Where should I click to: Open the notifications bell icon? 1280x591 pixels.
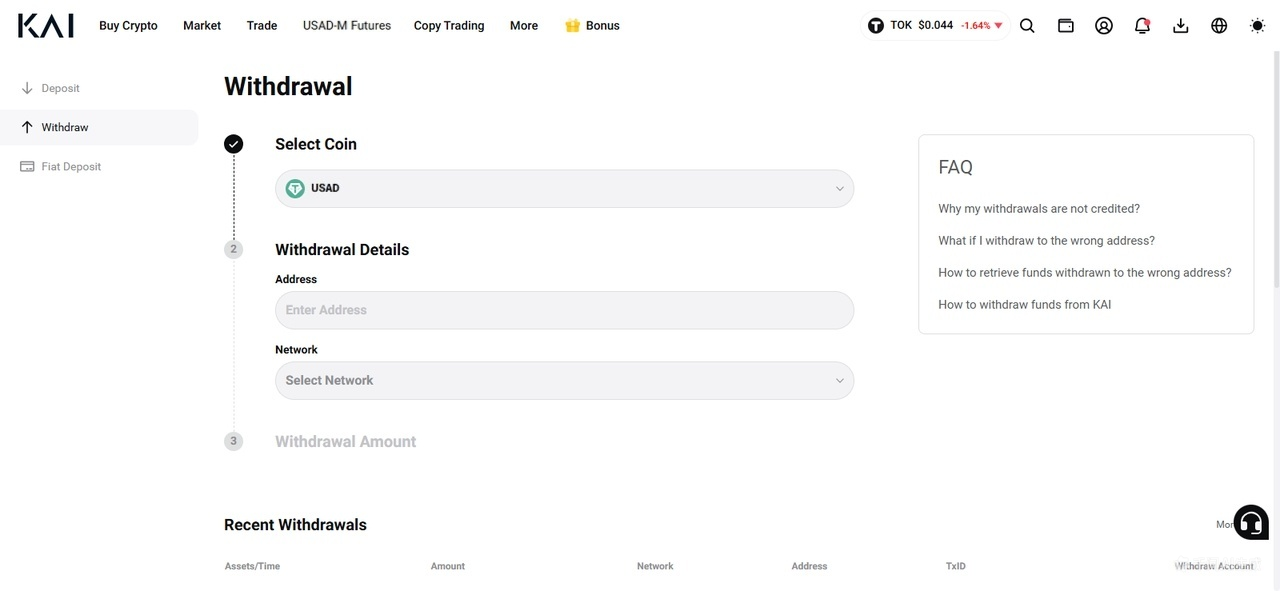(x=1142, y=26)
